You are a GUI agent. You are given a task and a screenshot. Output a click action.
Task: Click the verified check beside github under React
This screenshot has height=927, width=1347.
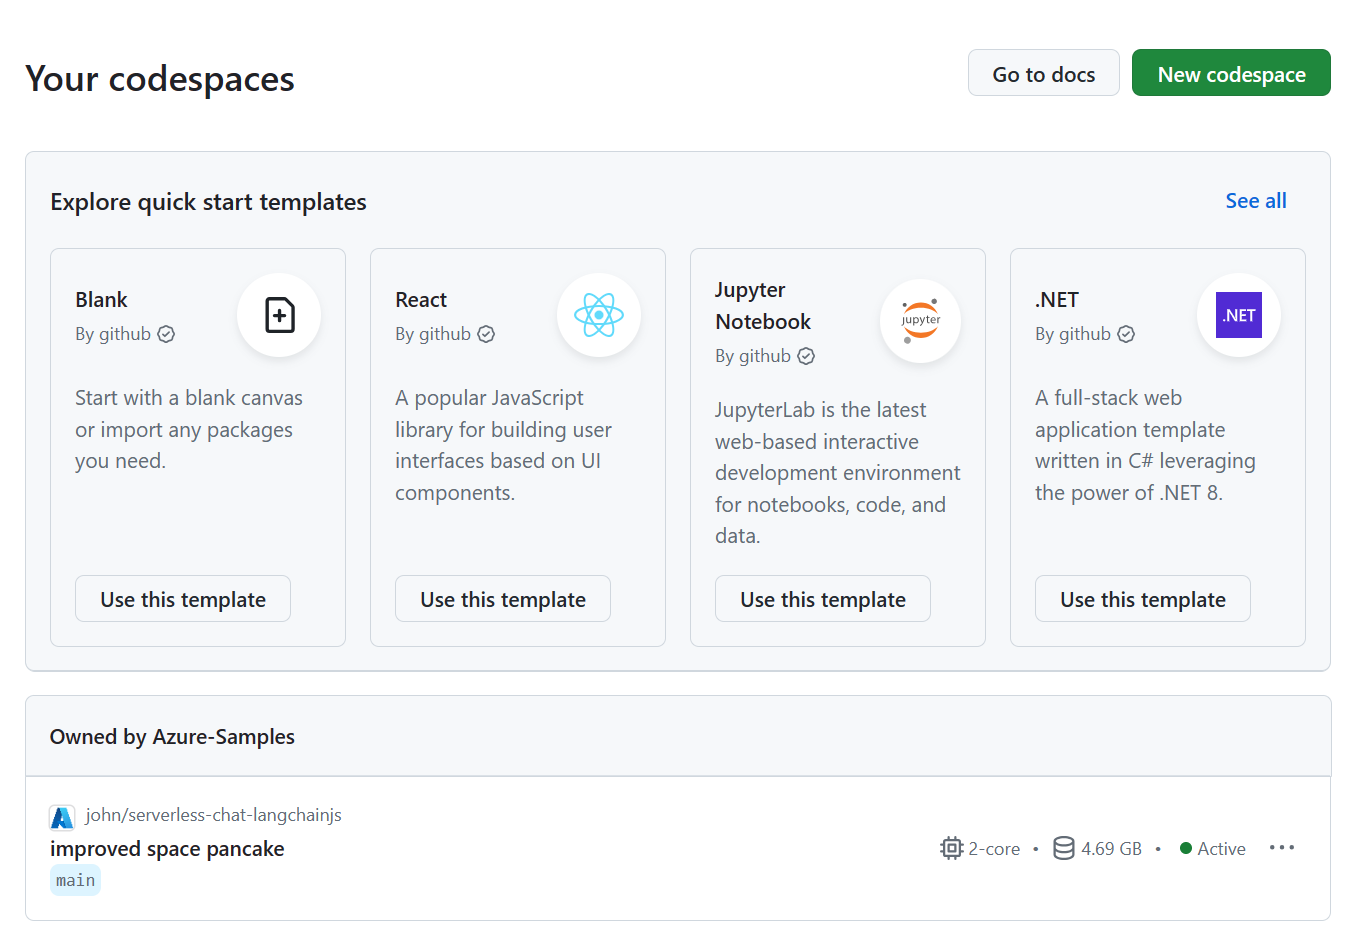coord(486,334)
